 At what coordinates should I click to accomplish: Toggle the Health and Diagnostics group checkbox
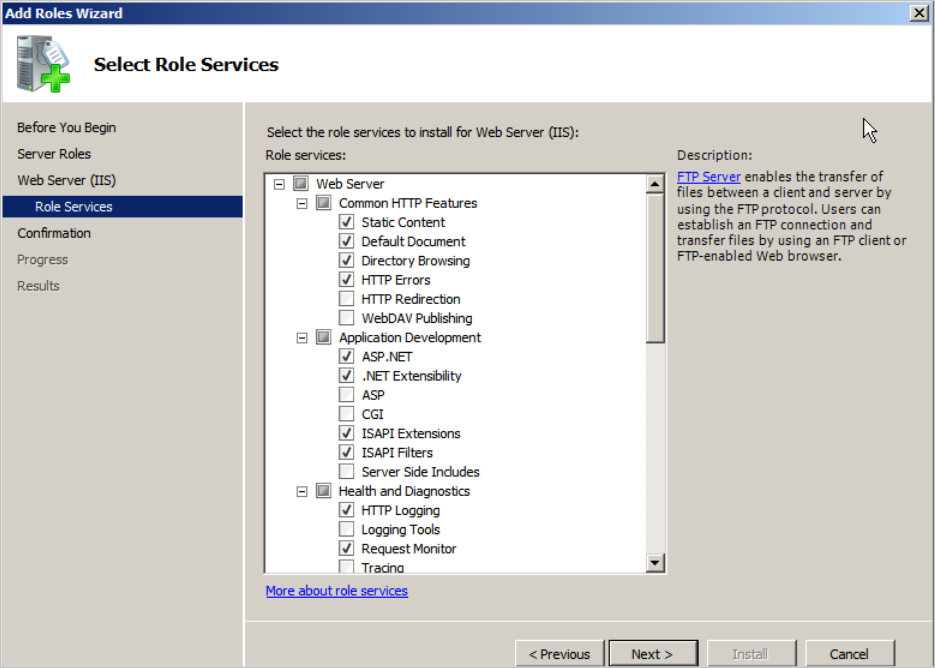pyautogui.click(x=323, y=491)
